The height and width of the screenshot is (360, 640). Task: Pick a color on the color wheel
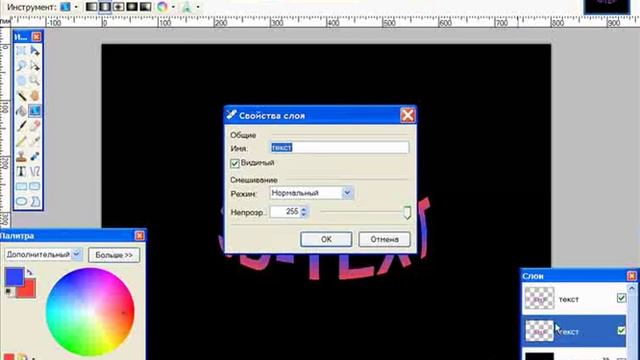coord(90,312)
